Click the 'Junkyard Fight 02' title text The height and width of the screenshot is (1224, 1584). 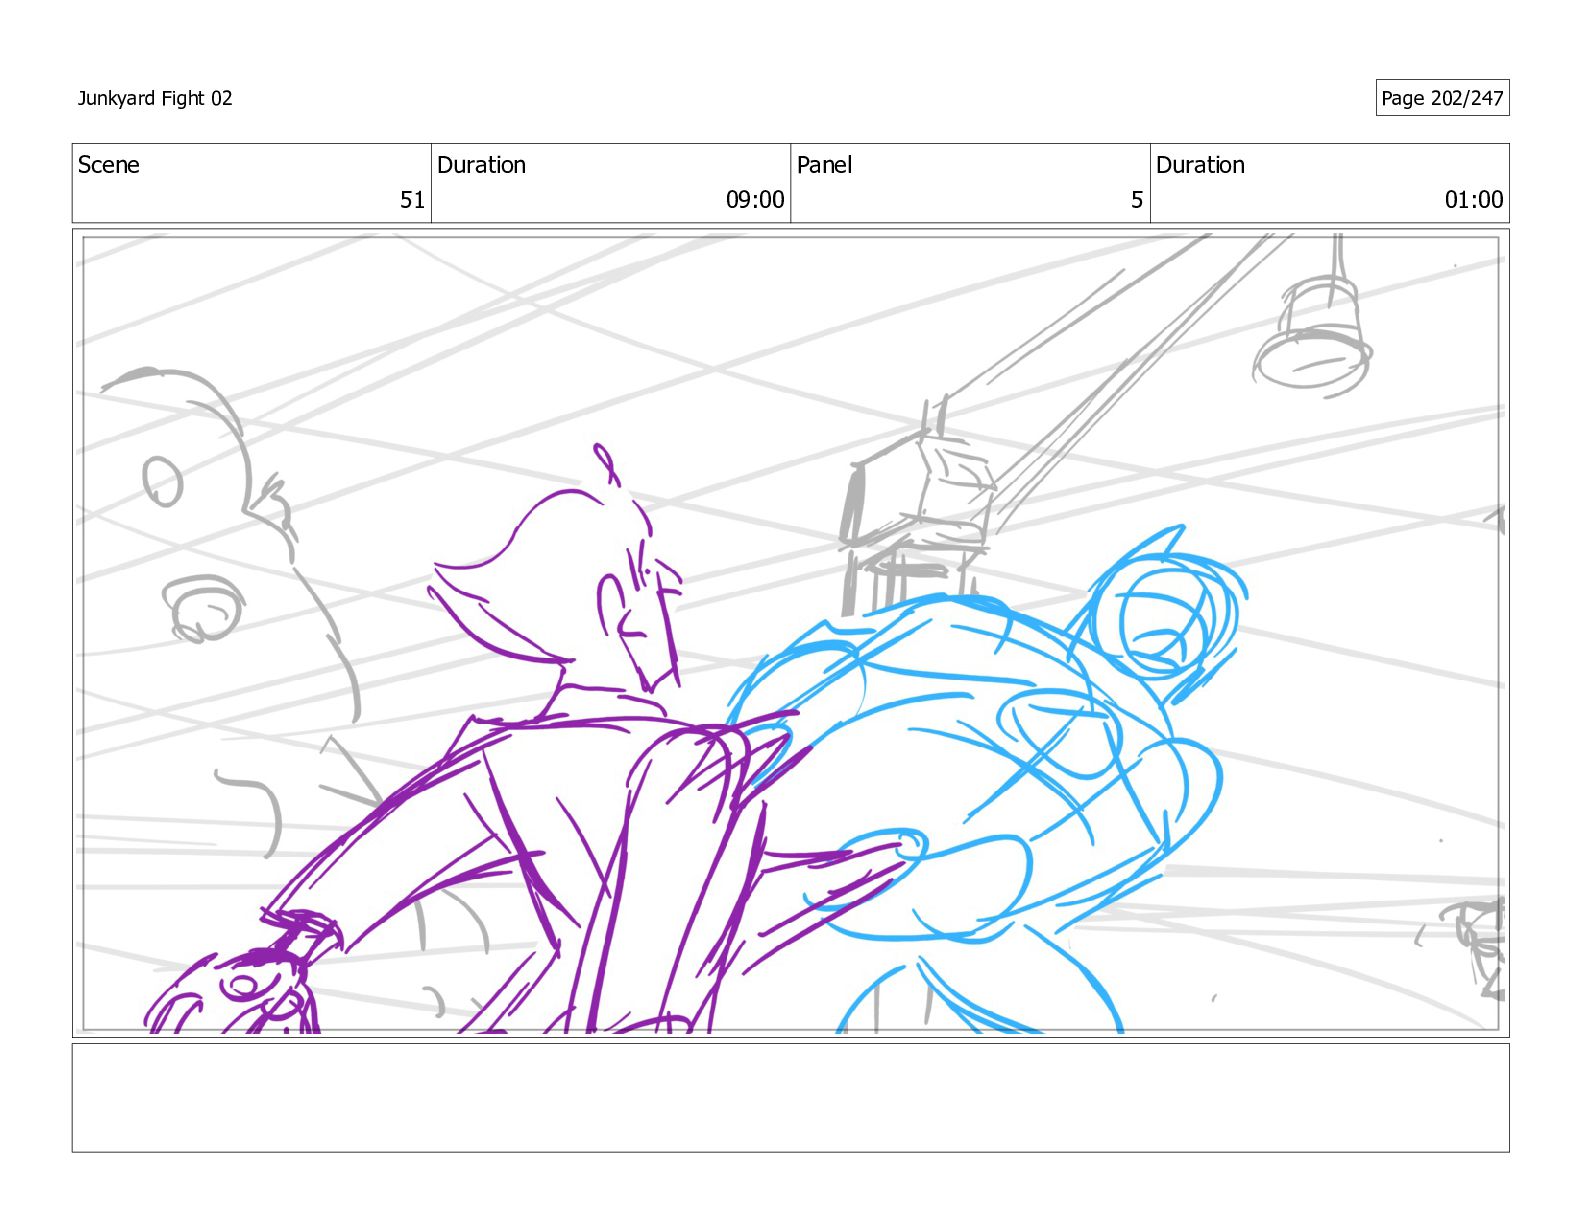[155, 98]
